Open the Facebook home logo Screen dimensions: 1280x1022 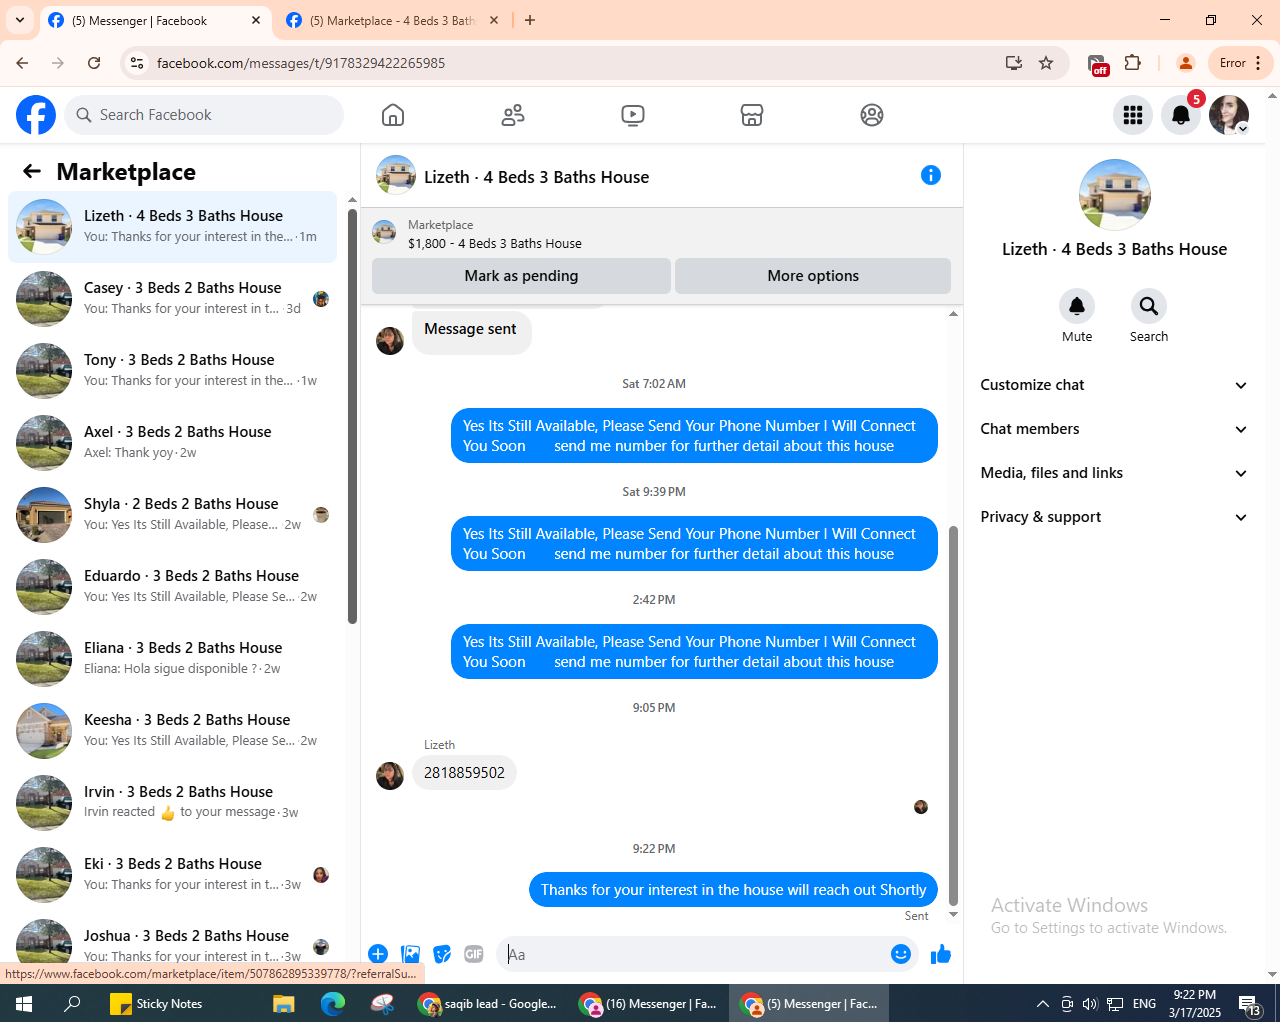(36, 115)
